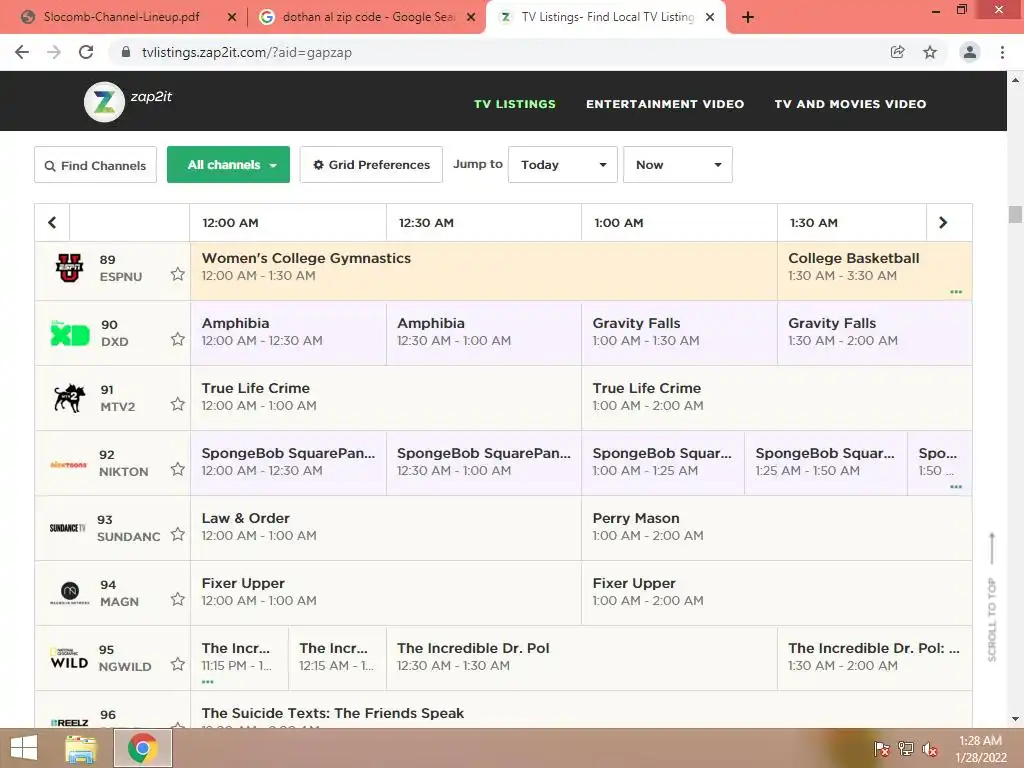Image resolution: width=1024 pixels, height=768 pixels.
Task: Open the Windows Start button
Action: 24,748
